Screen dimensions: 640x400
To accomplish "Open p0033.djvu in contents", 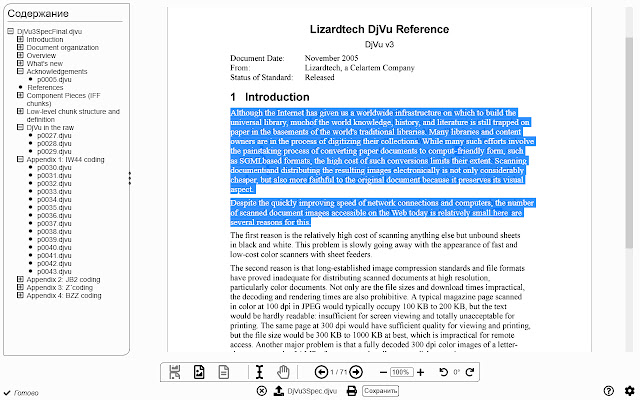I will click(54, 191).
